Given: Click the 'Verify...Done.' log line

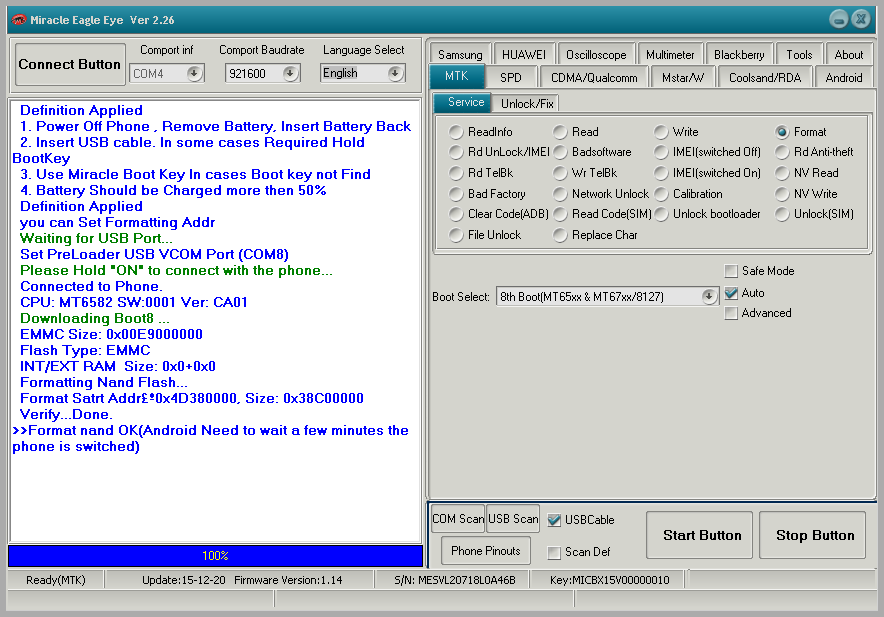Looking at the screenshot, I should (x=67, y=415).
